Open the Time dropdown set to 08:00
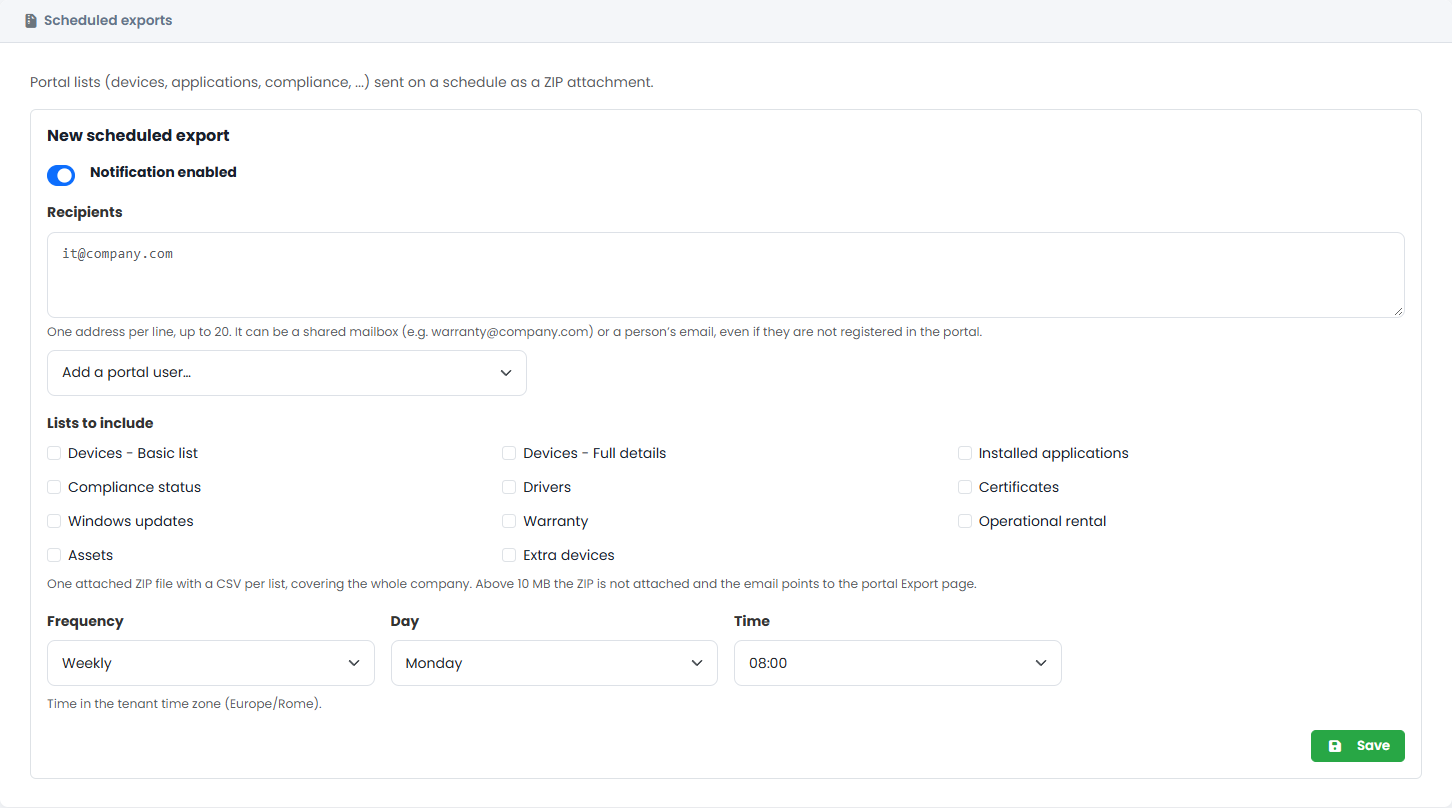The height and width of the screenshot is (808, 1452). [x=898, y=663]
